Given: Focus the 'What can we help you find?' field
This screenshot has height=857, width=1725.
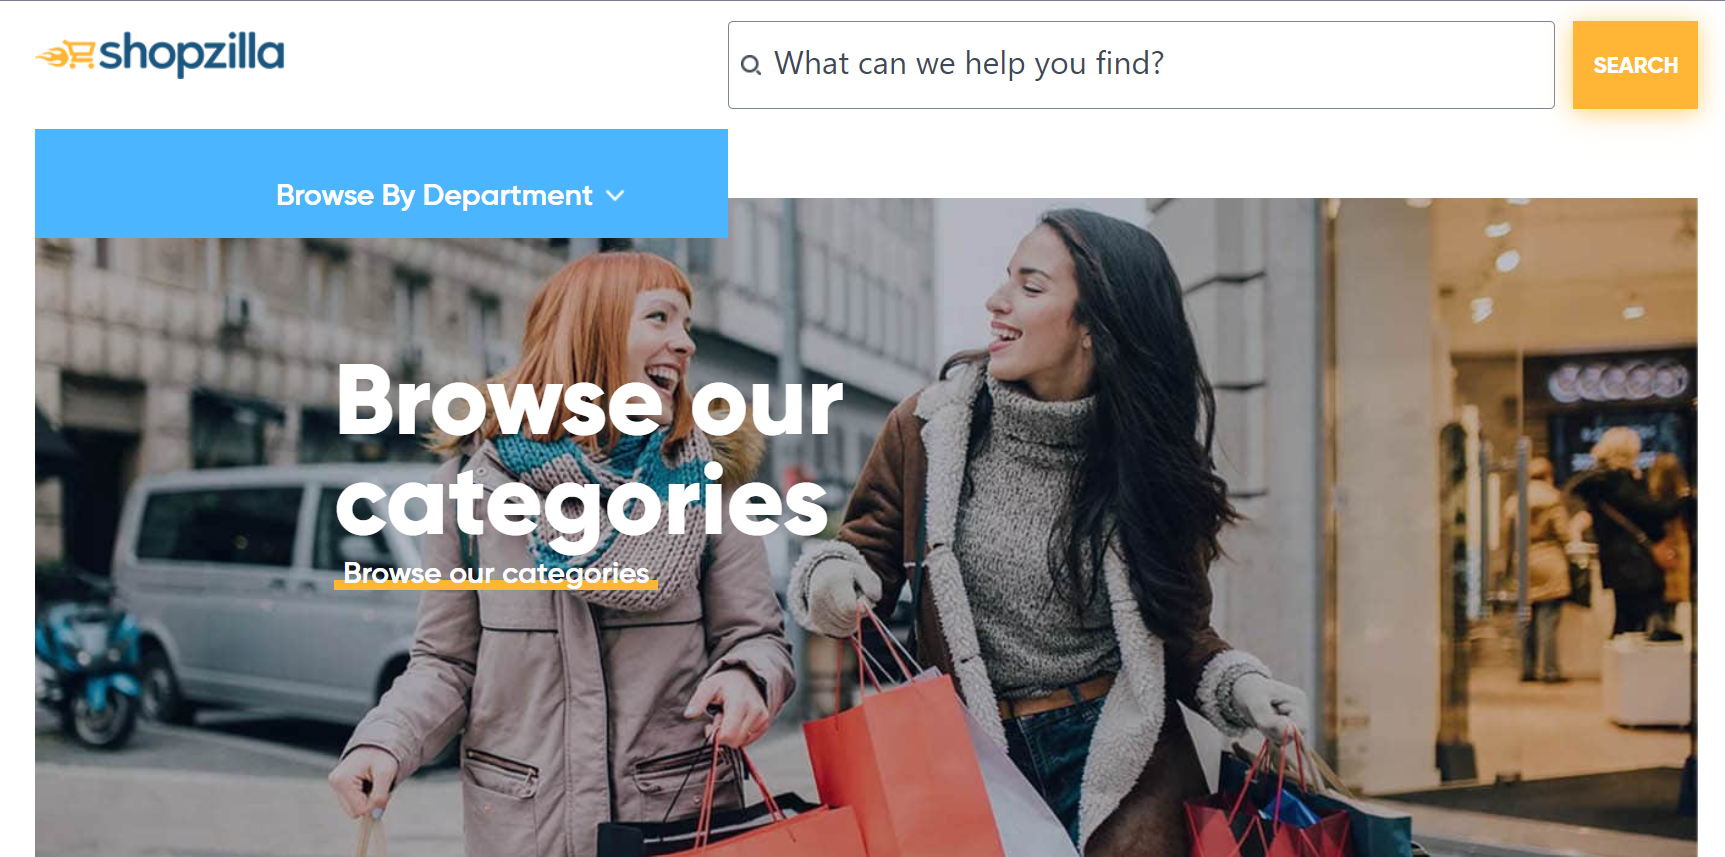Looking at the screenshot, I should [x=1141, y=65].
